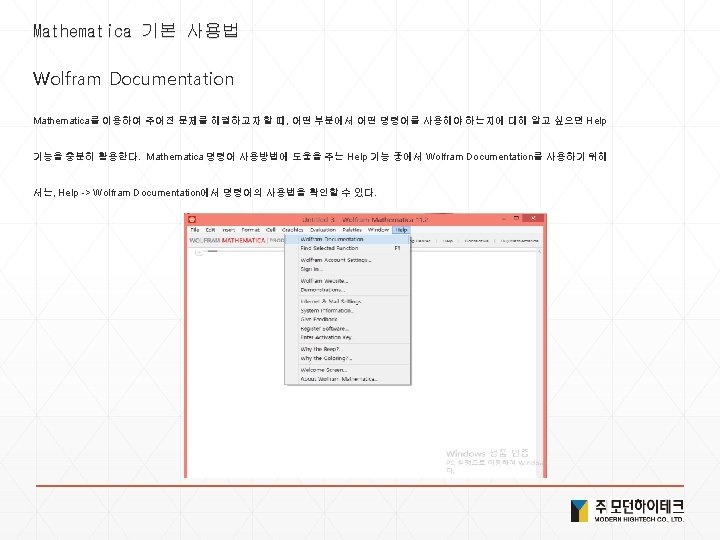Select System Information menu entry
The width and height of the screenshot is (720, 540).
(348, 311)
